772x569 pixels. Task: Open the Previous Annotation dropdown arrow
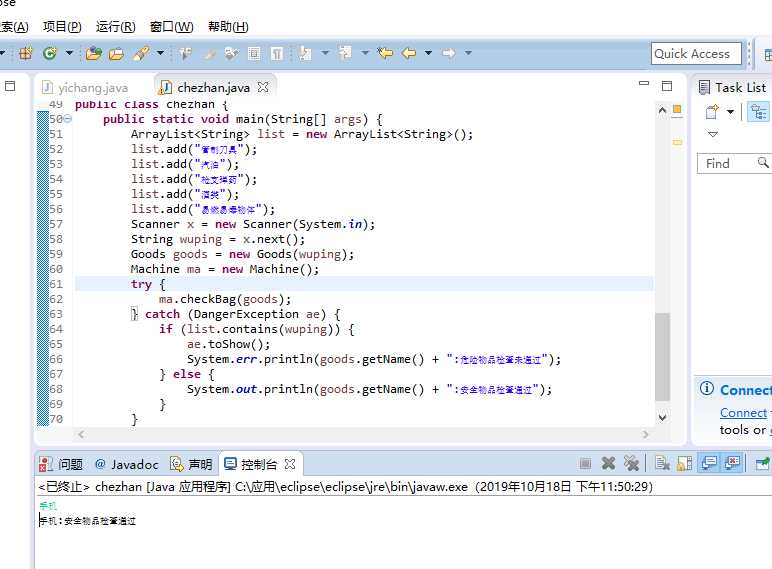(365, 53)
